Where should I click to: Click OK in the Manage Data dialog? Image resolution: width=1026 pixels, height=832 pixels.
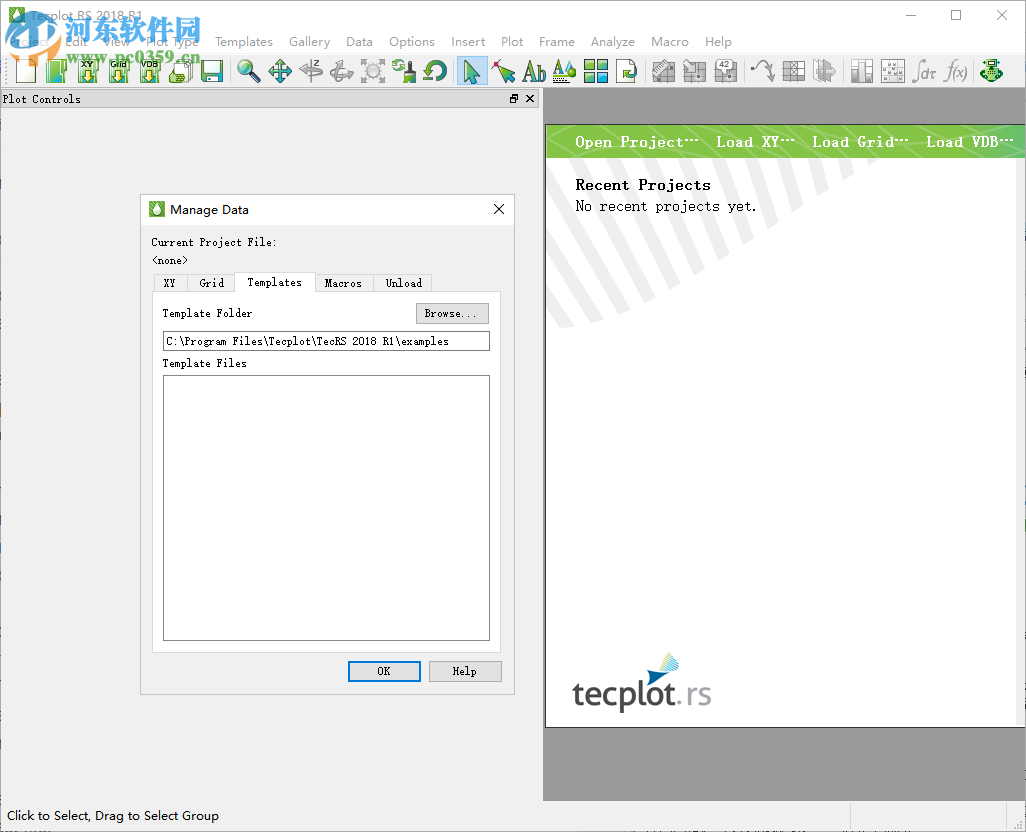[x=384, y=671]
